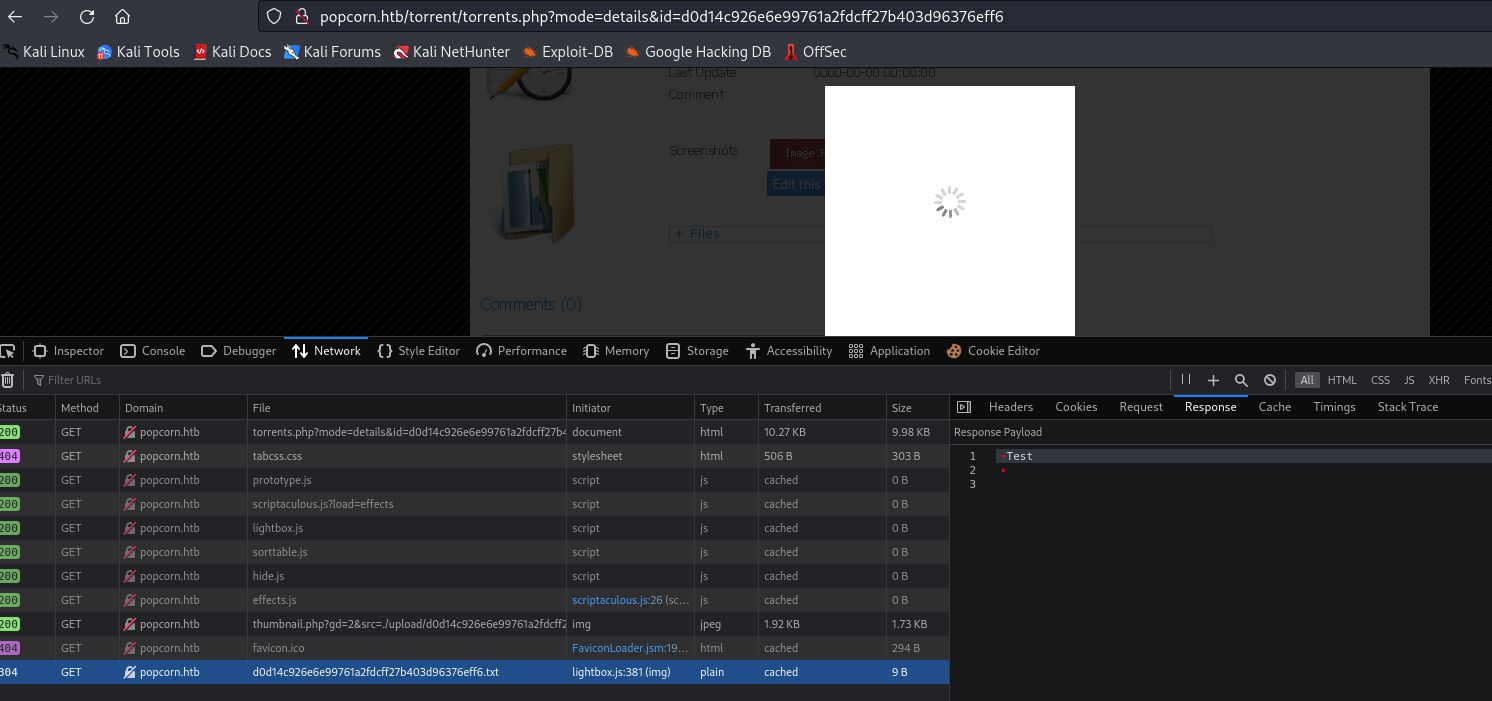The height and width of the screenshot is (701, 1492).
Task: Enable the XHR requests filter
Action: (1439, 380)
